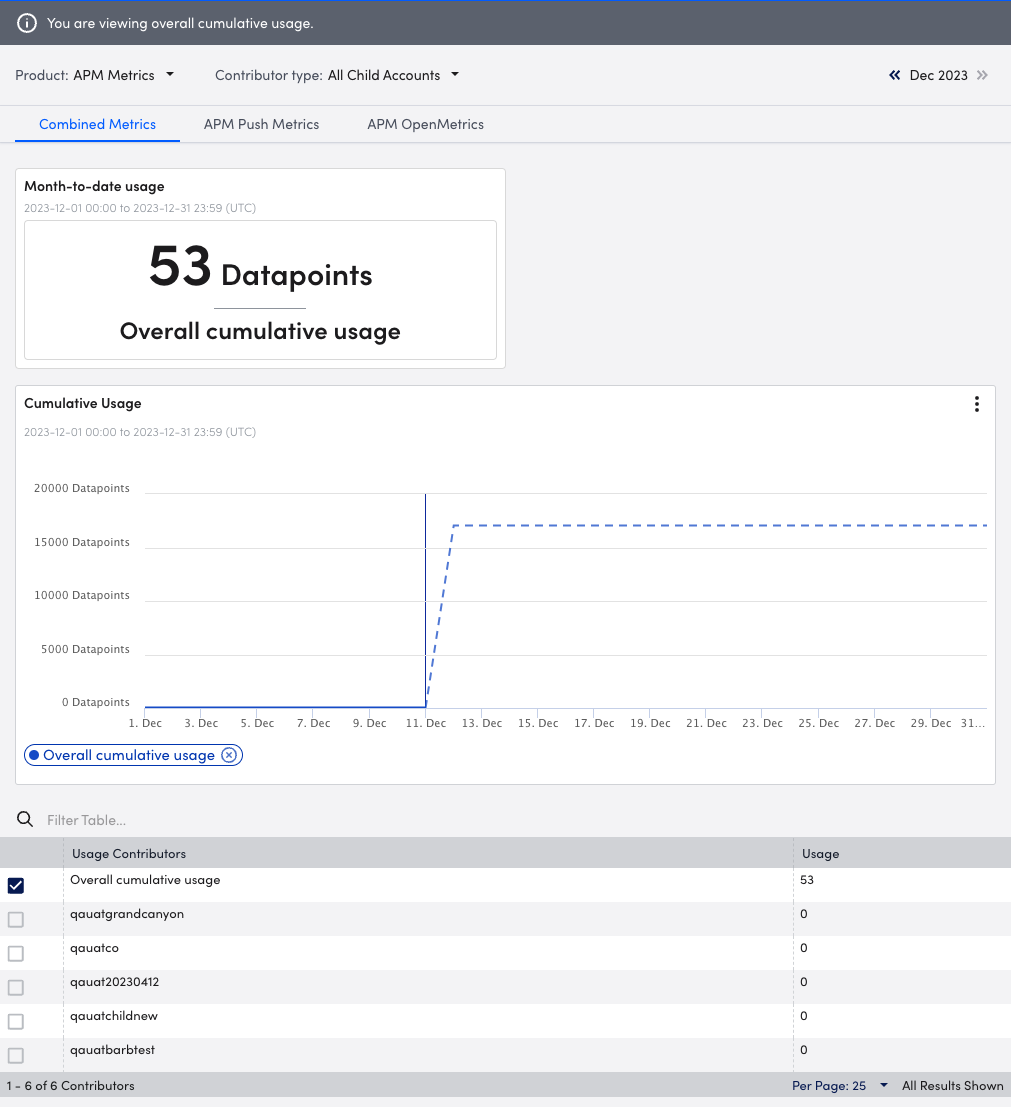Viewport: 1011px width, 1107px height.
Task: Click the magnifier search icon above the table
Action: 24,819
